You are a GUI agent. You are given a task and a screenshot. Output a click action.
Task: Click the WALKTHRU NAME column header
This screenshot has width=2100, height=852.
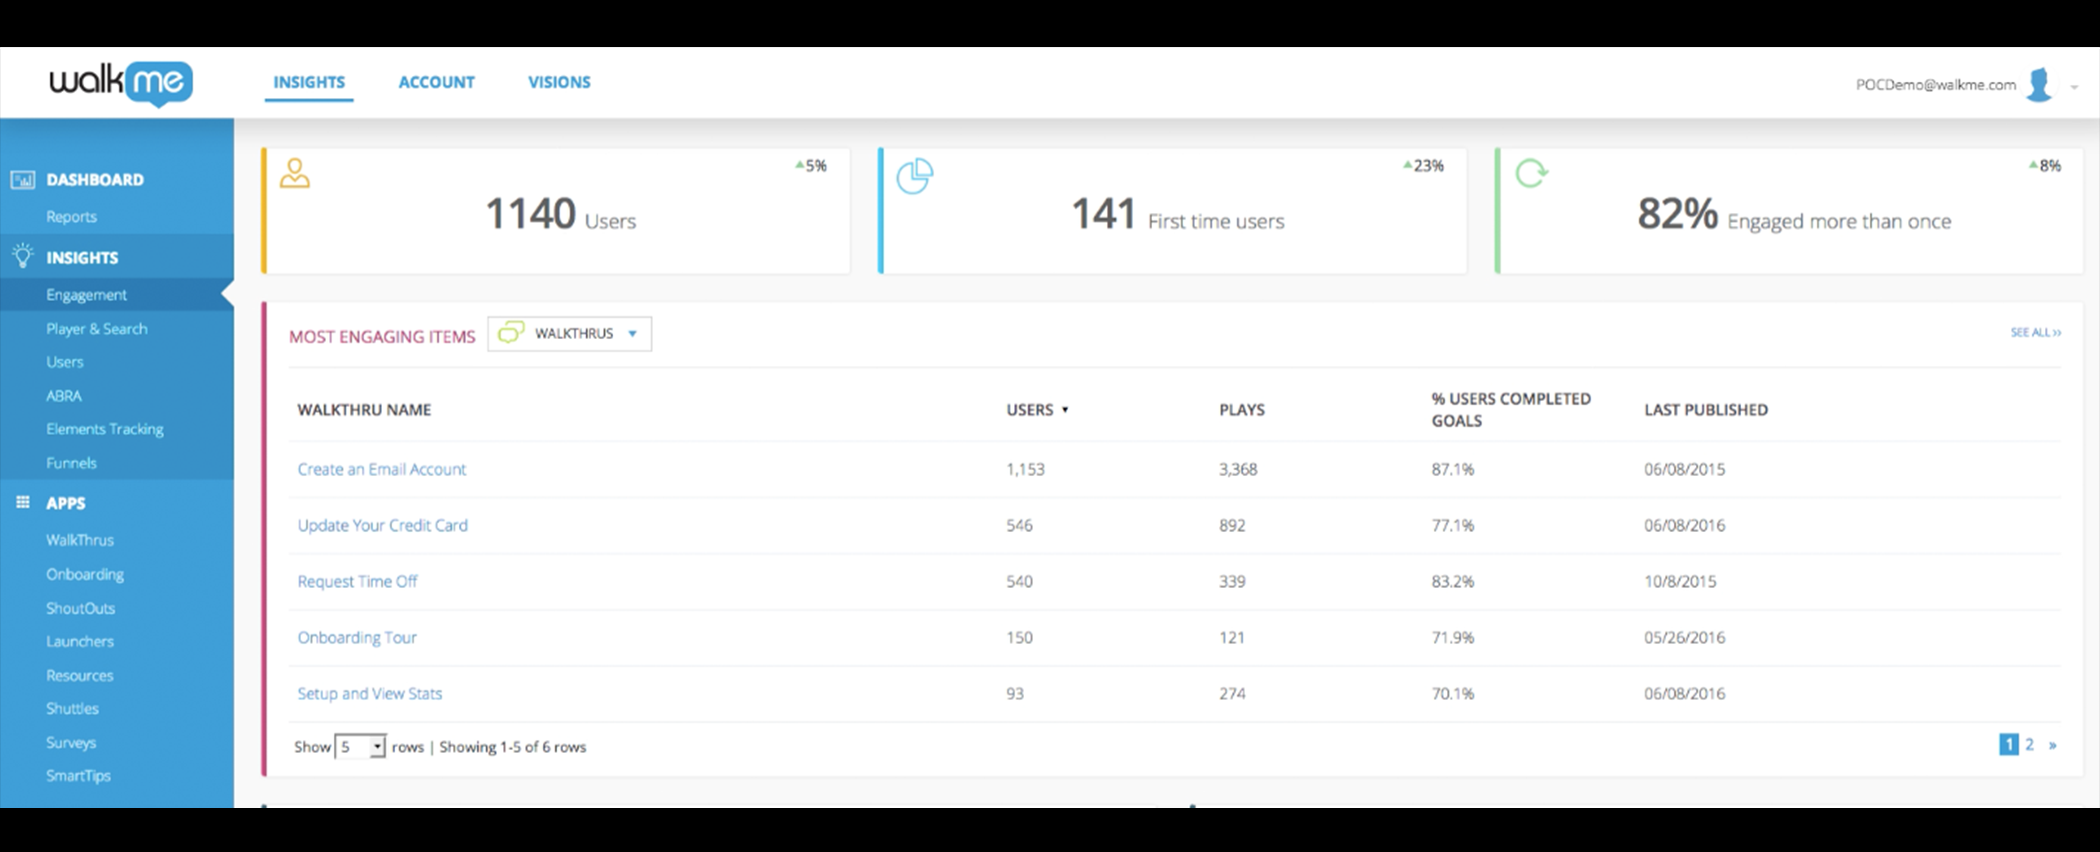click(x=364, y=409)
